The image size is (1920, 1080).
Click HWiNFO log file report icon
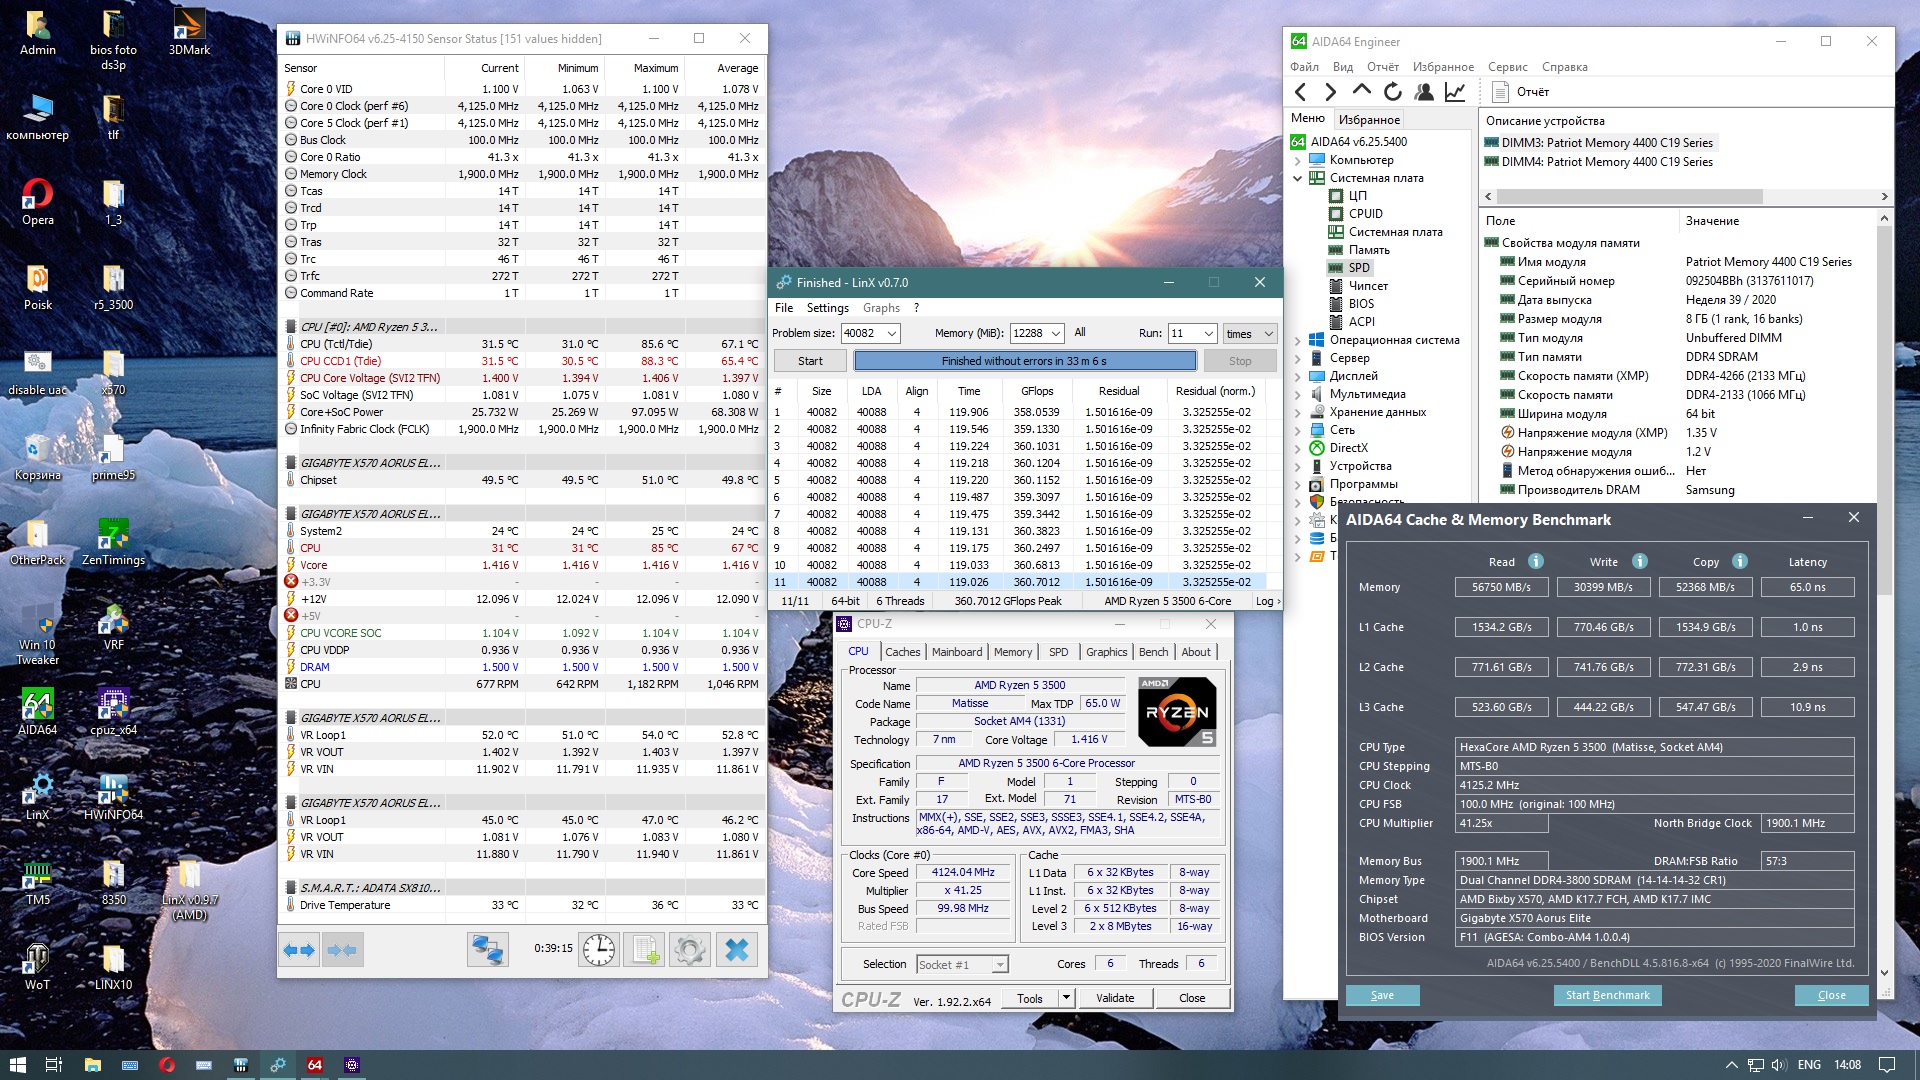coord(644,950)
